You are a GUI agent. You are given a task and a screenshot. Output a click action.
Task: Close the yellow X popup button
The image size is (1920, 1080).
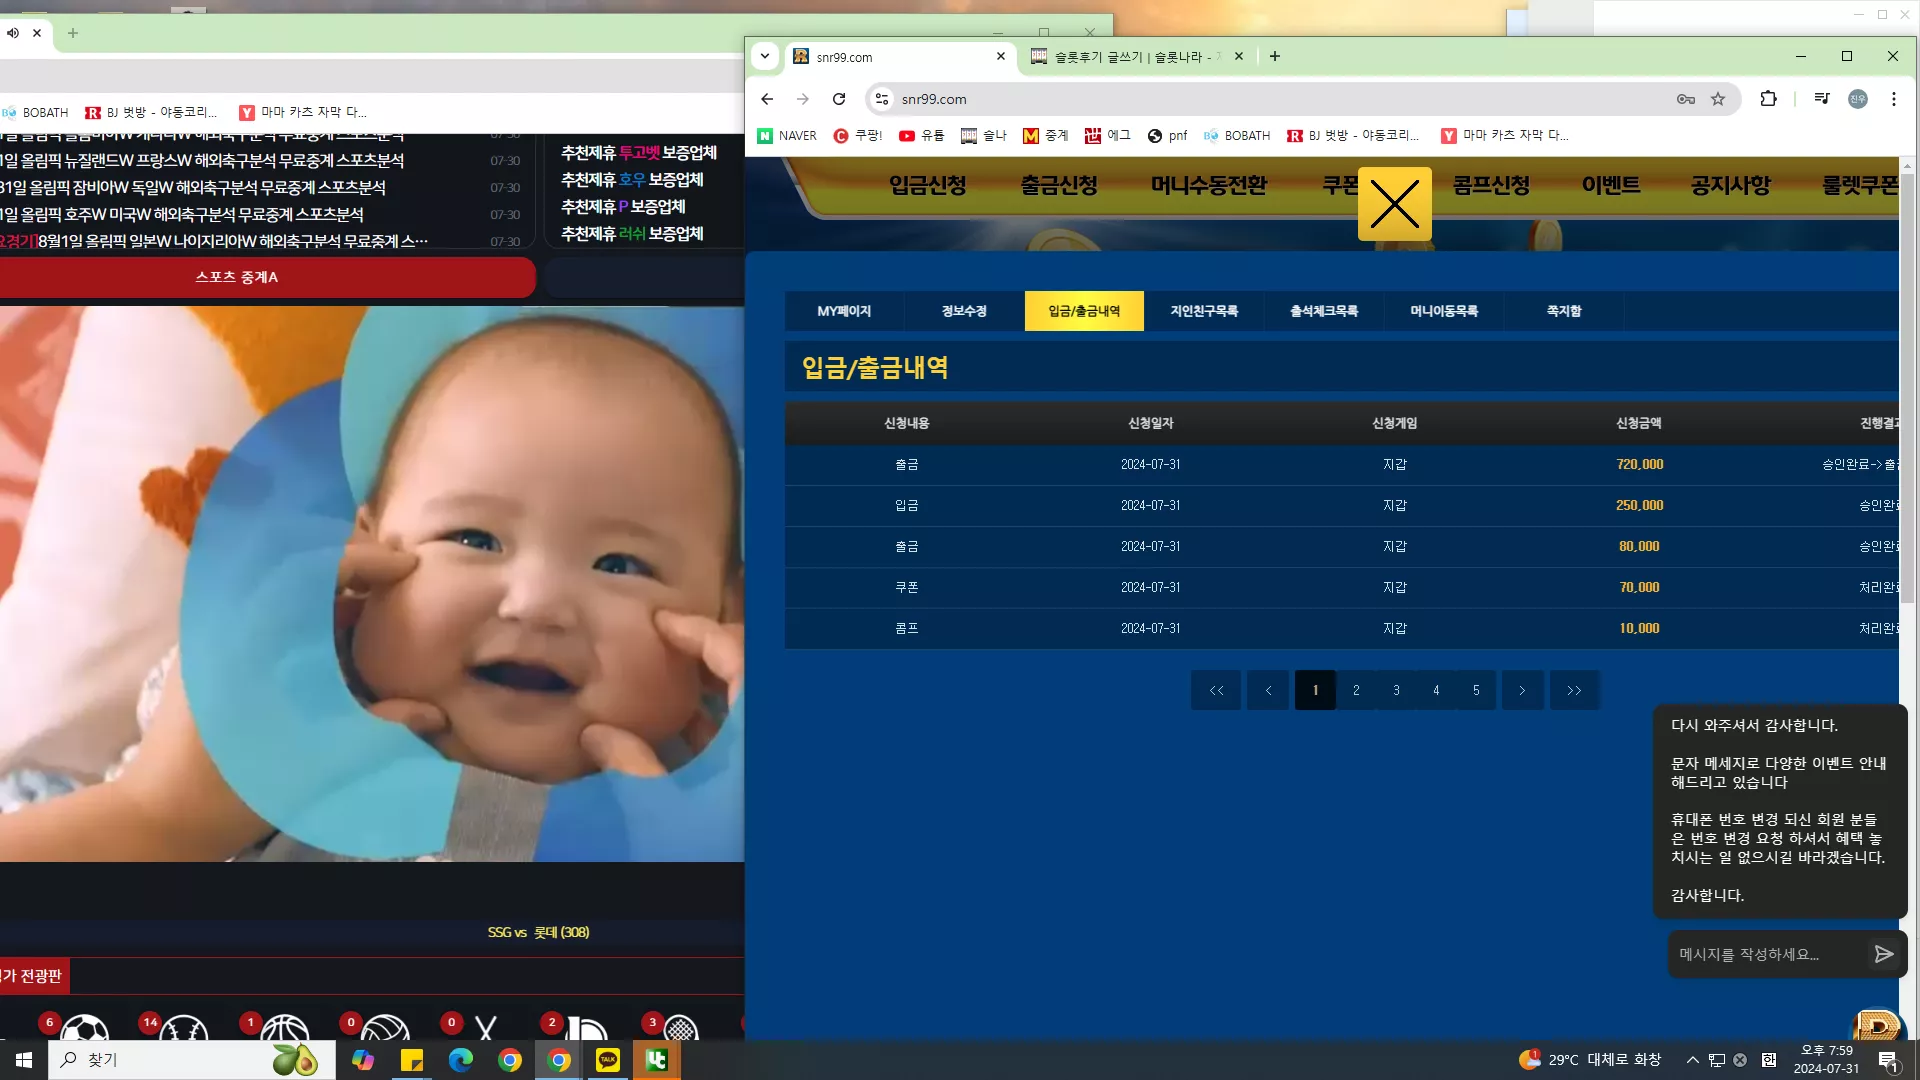tap(1394, 204)
